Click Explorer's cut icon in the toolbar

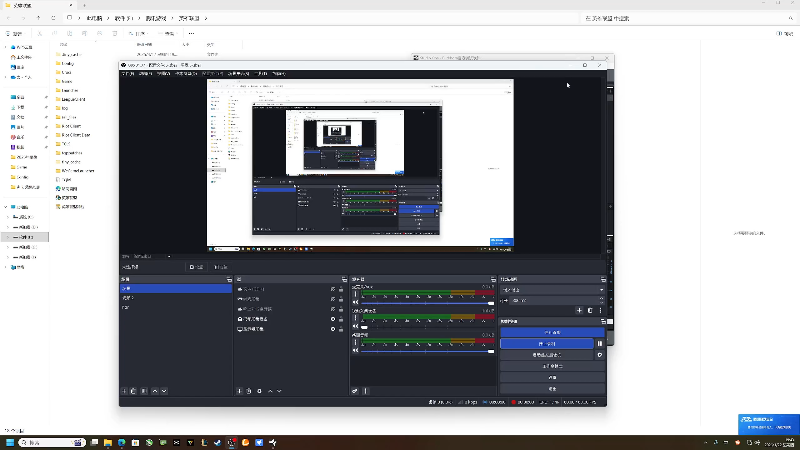coord(39,34)
